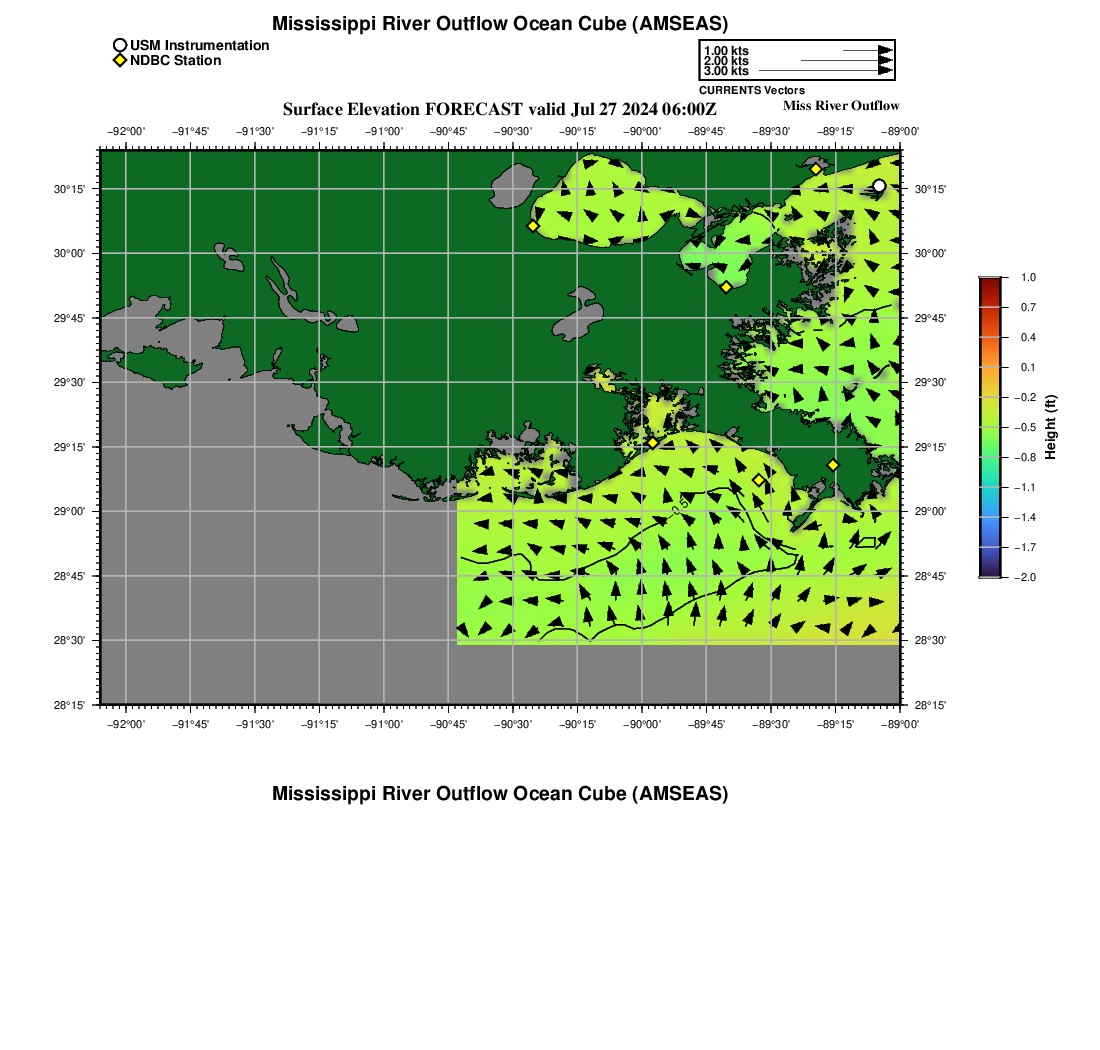The height and width of the screenshot is (1050, 1100).
Task: Click the lower 'Mississippi River Outflow Ocean Cube' heading
Action: [x=500, y=794]
